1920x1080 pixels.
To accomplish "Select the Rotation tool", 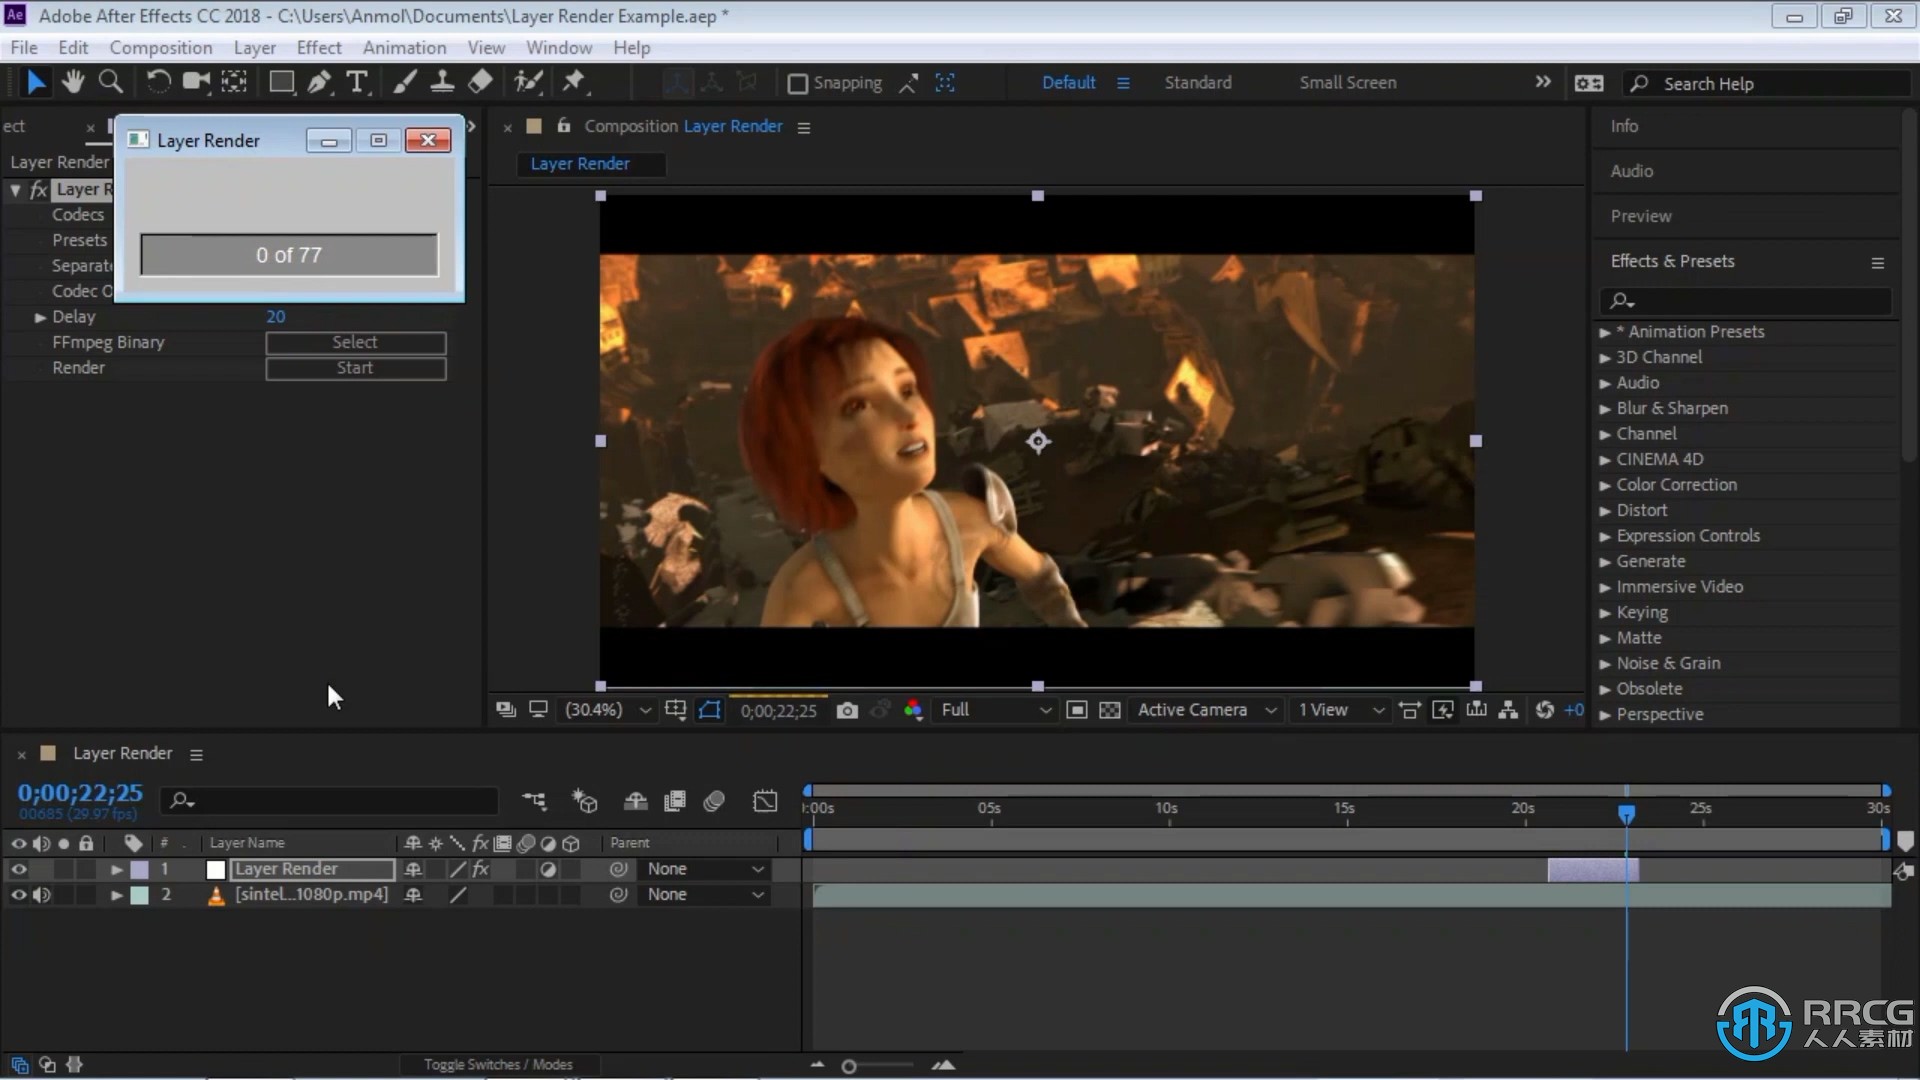I will point(158,82).
